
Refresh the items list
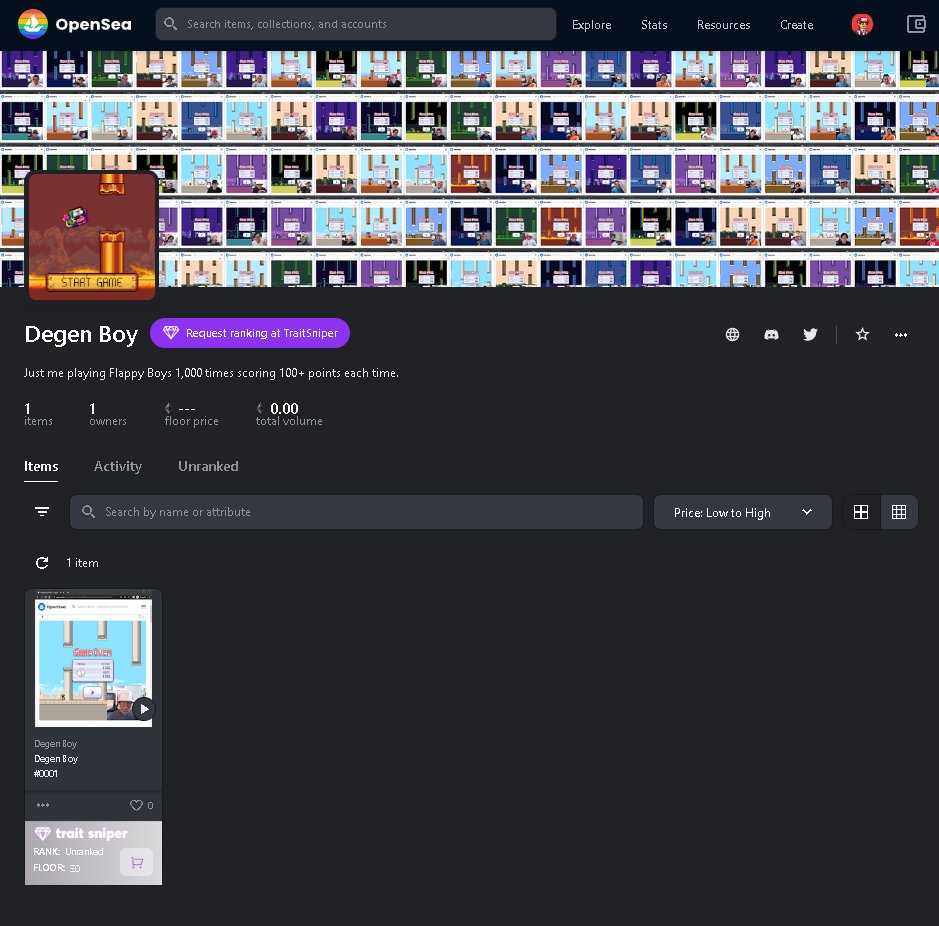pyautogui.click(x=42, y=563)
